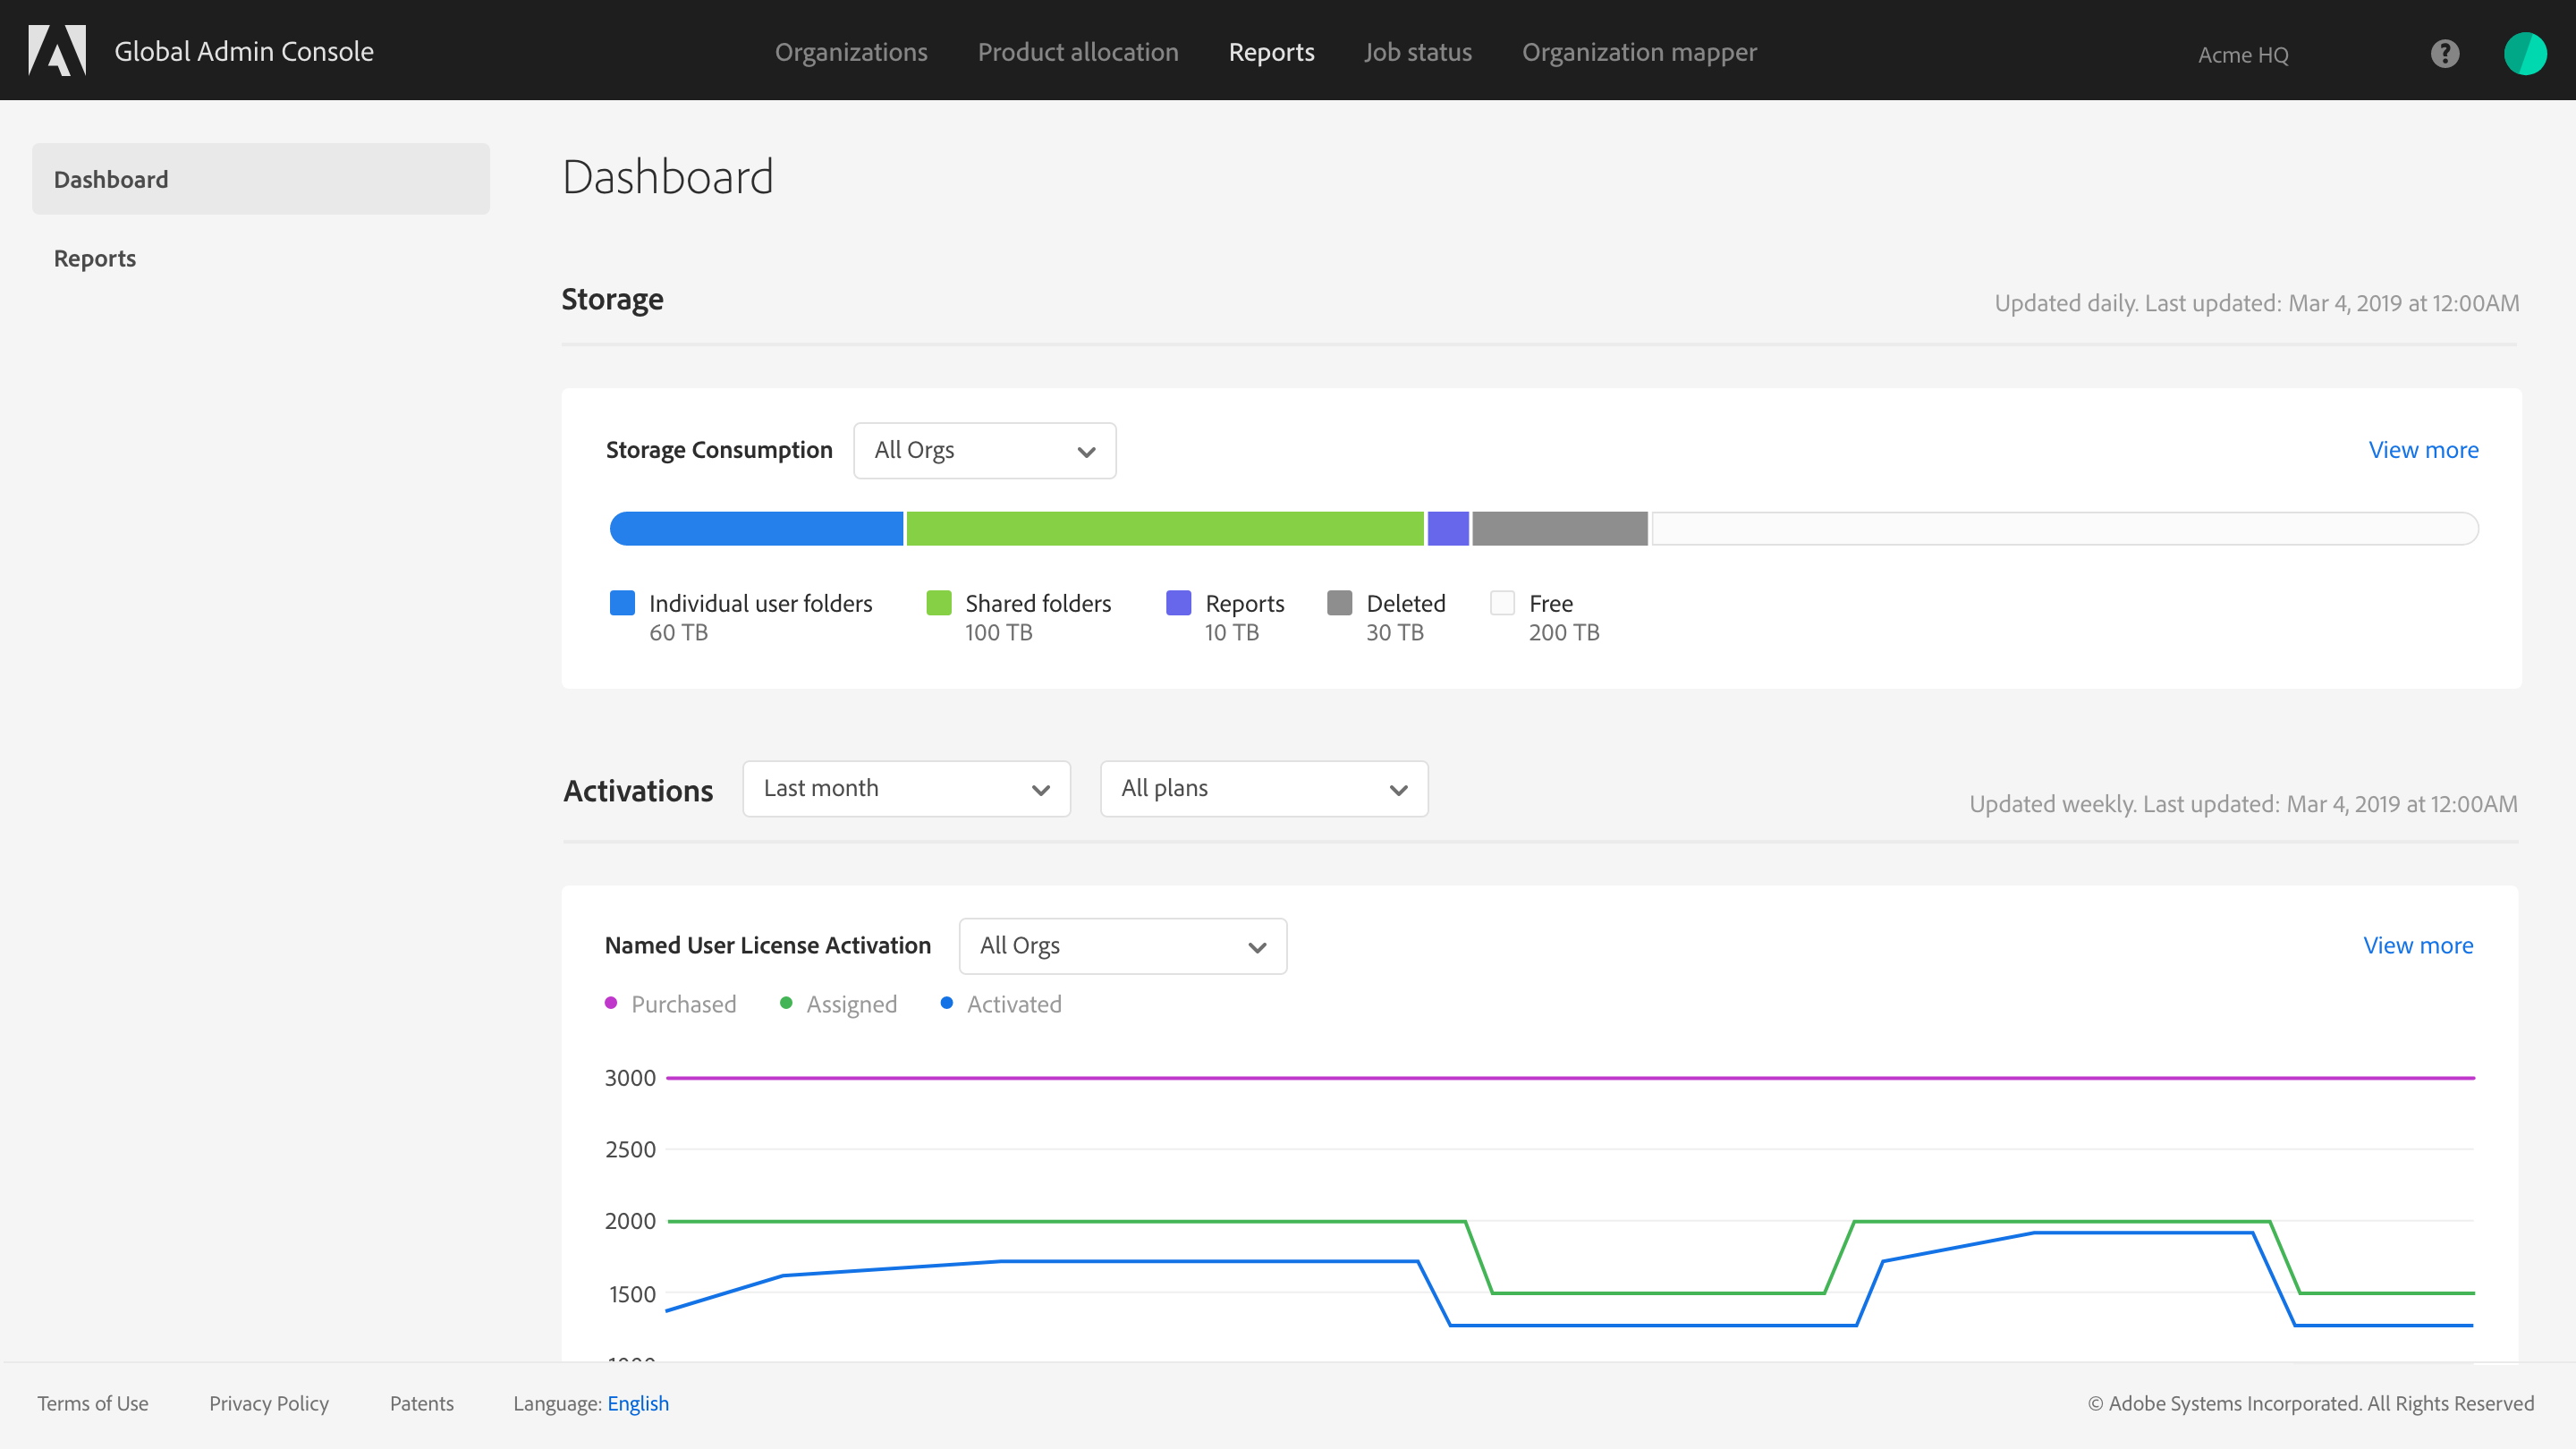Screen dimensions: 2576x1449
Task: Open the license activation All Orgs dropdown
Action: click(1122, 945)
